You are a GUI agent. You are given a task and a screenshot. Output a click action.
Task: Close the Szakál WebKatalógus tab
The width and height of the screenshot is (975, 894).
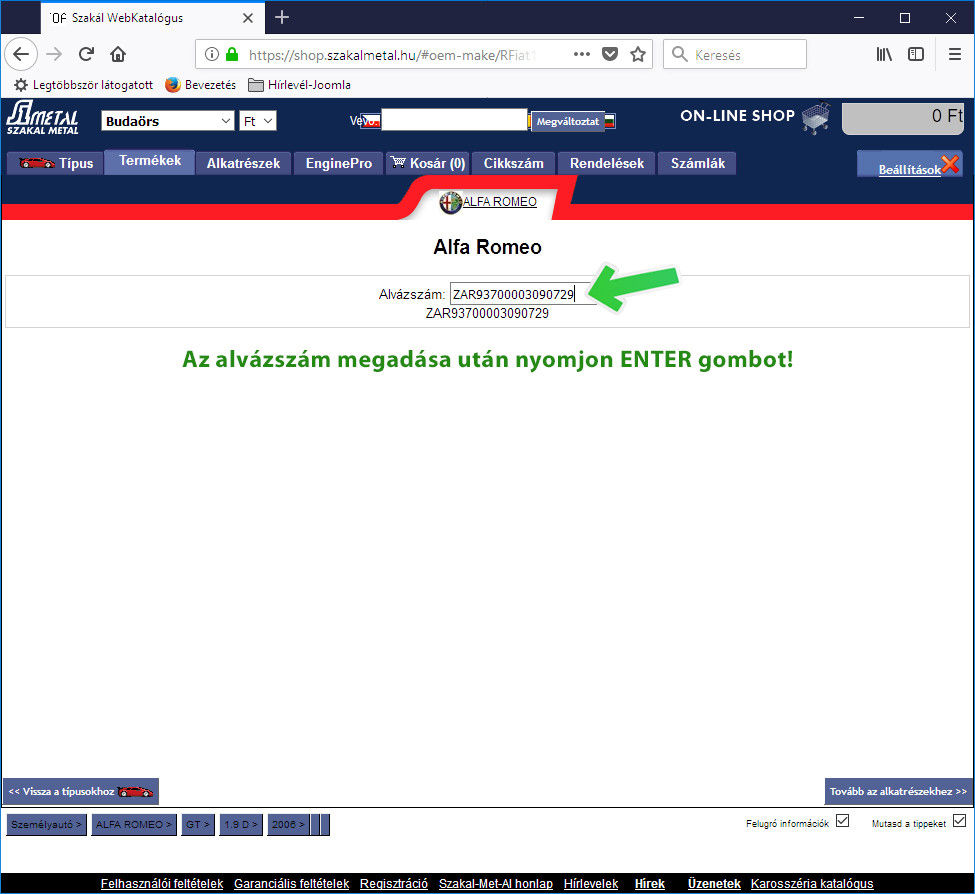[x=247, y=18]
